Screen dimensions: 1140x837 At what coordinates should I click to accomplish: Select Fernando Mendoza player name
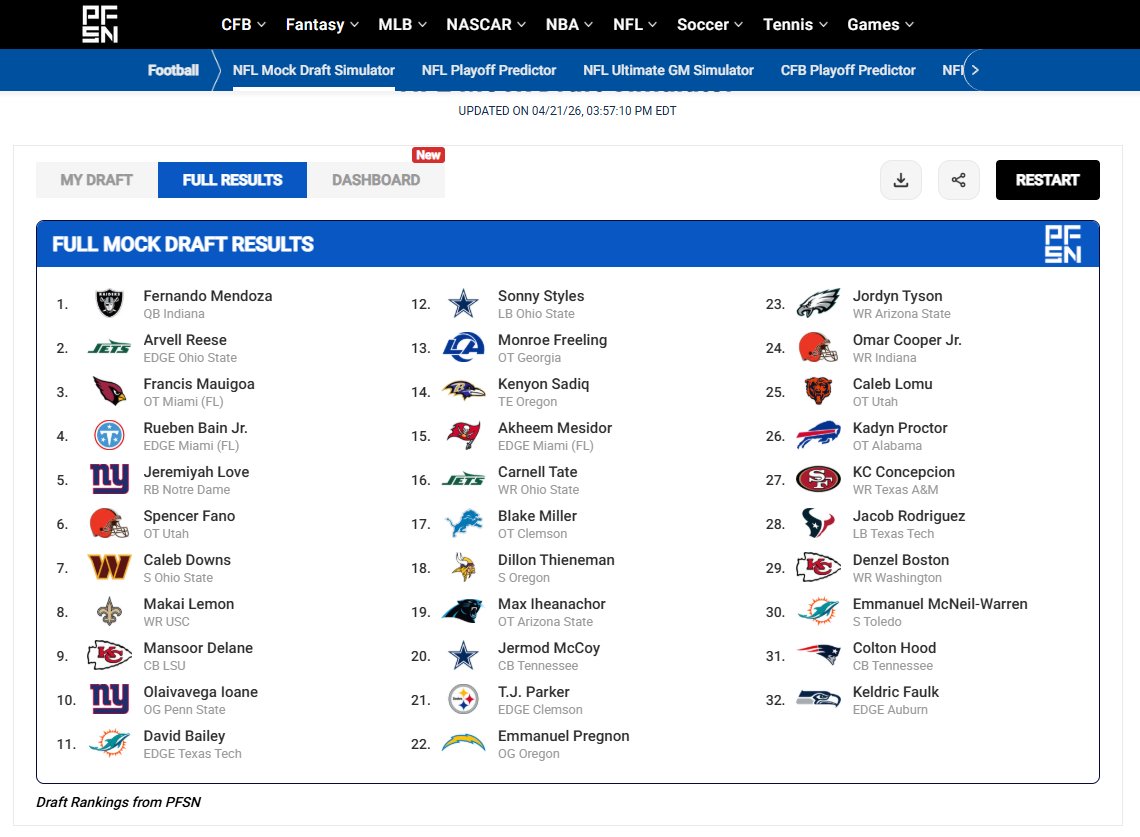(x=207, y=296)
